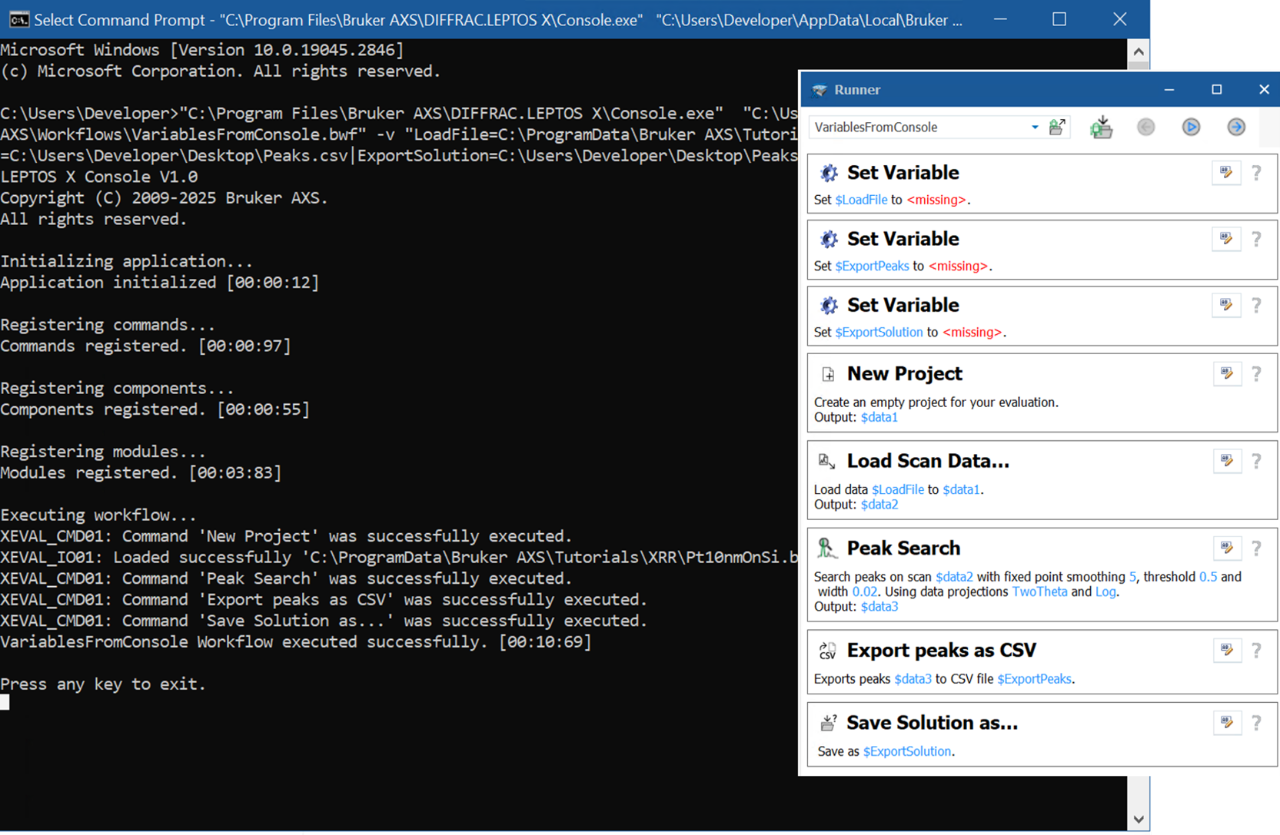Click the Save Solution as step icon
This screenshot has width=1280, height=835.
tap(828, 722)
